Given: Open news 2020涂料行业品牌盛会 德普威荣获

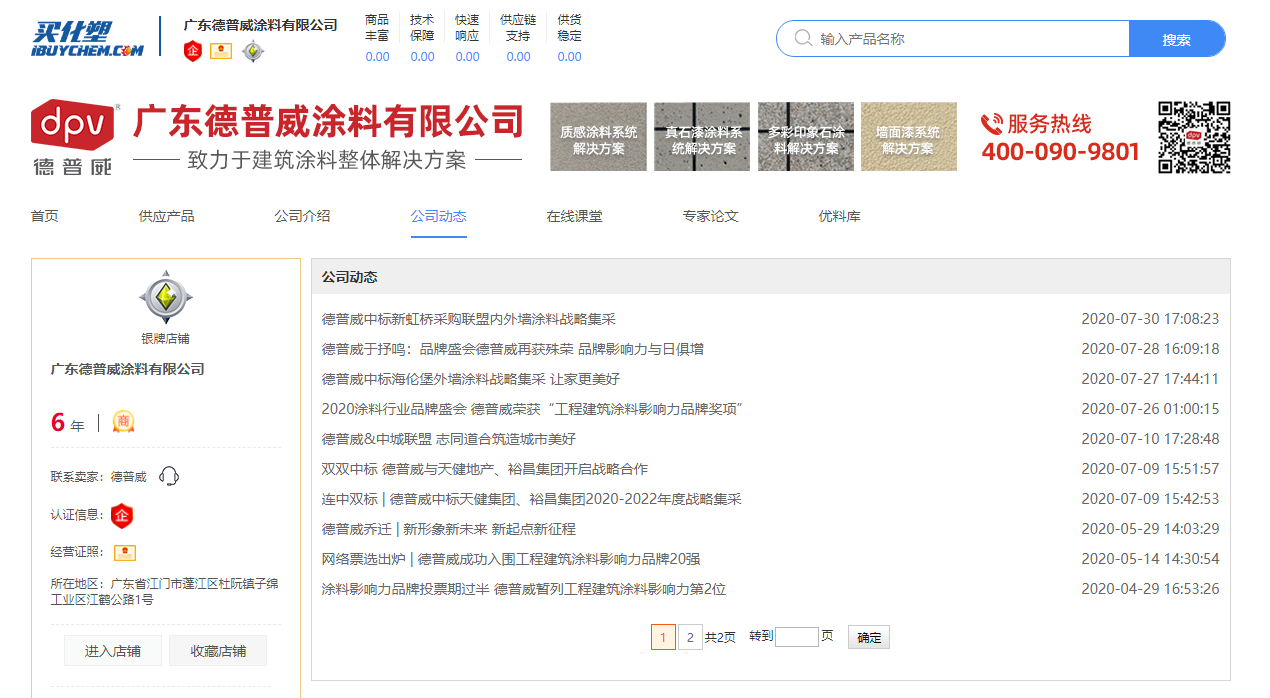Looking at the screenshot, I should coord(532,409).
